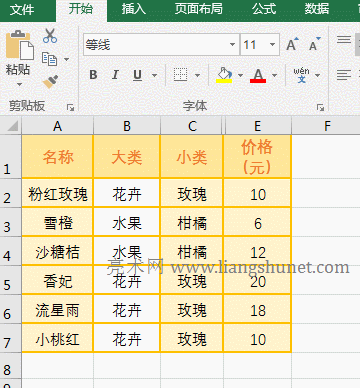Click 玫瑰 cell in row 7
Image resolution: width=360 pixels, height=388 pixels.
pos(192,338)
